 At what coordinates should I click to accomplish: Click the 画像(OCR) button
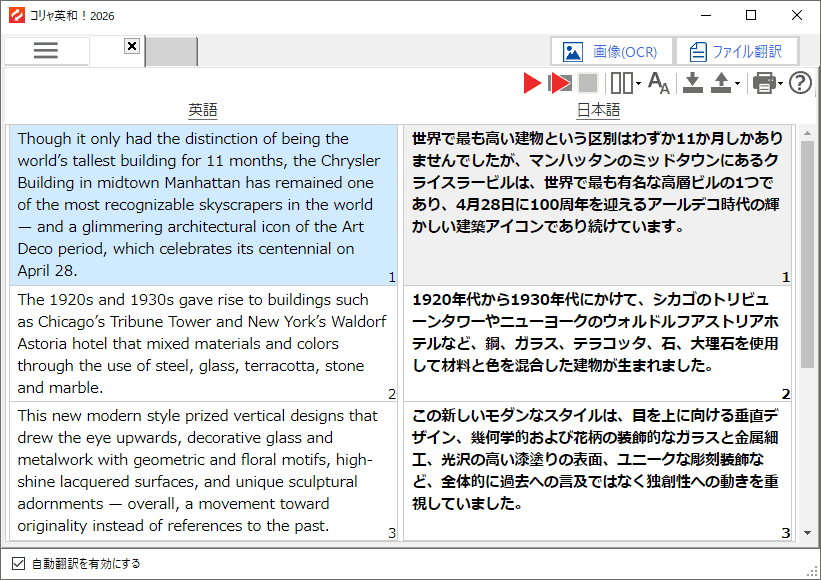(611, 51)
